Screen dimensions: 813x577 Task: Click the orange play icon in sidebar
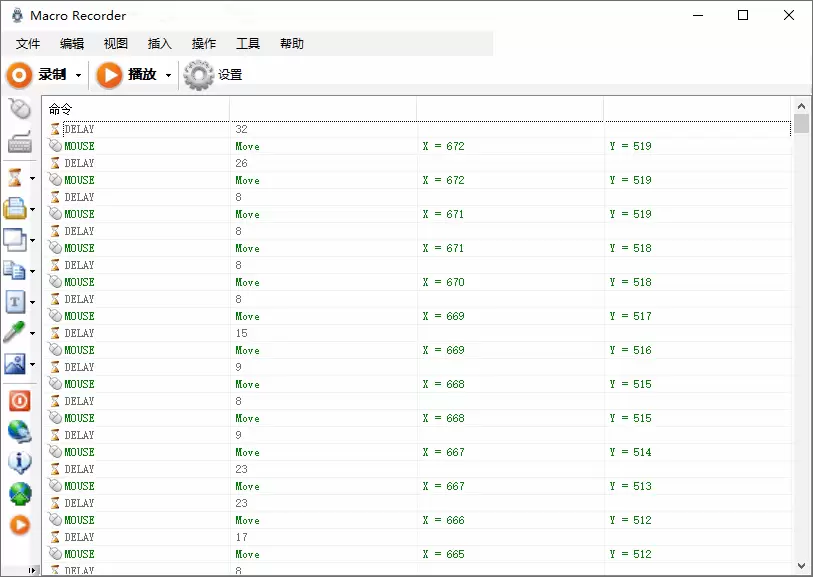(x=20, y=525)
